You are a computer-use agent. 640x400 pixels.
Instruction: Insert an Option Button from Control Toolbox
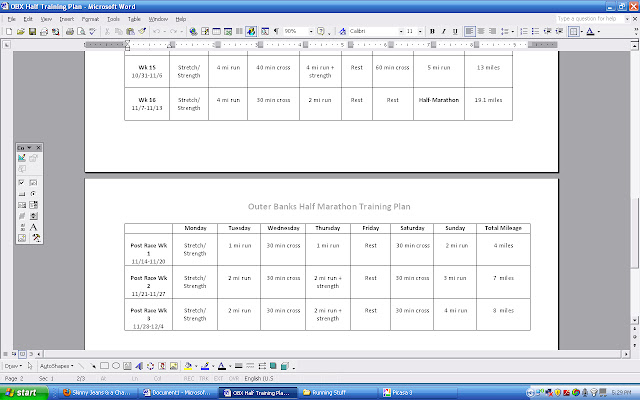pos(33,194)
